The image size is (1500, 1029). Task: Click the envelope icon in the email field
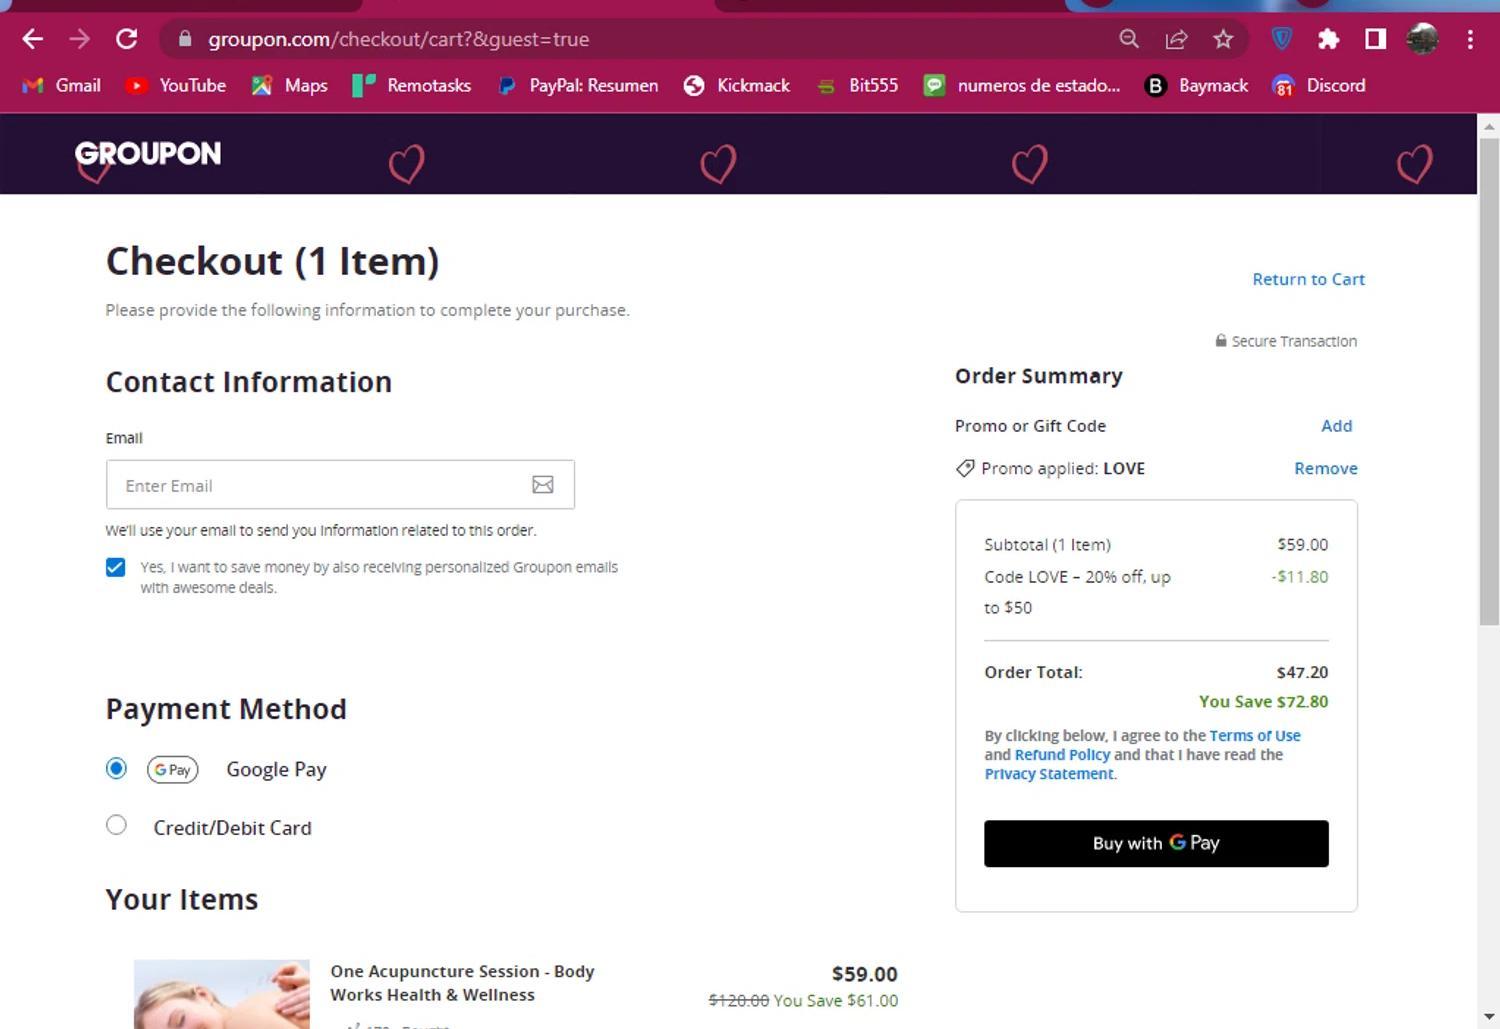543,485
